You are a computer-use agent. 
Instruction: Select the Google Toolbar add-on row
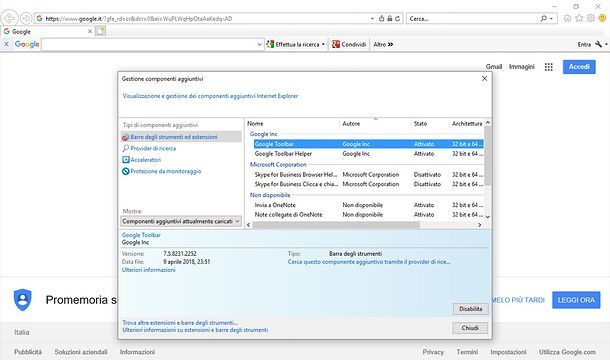point(368,144)
